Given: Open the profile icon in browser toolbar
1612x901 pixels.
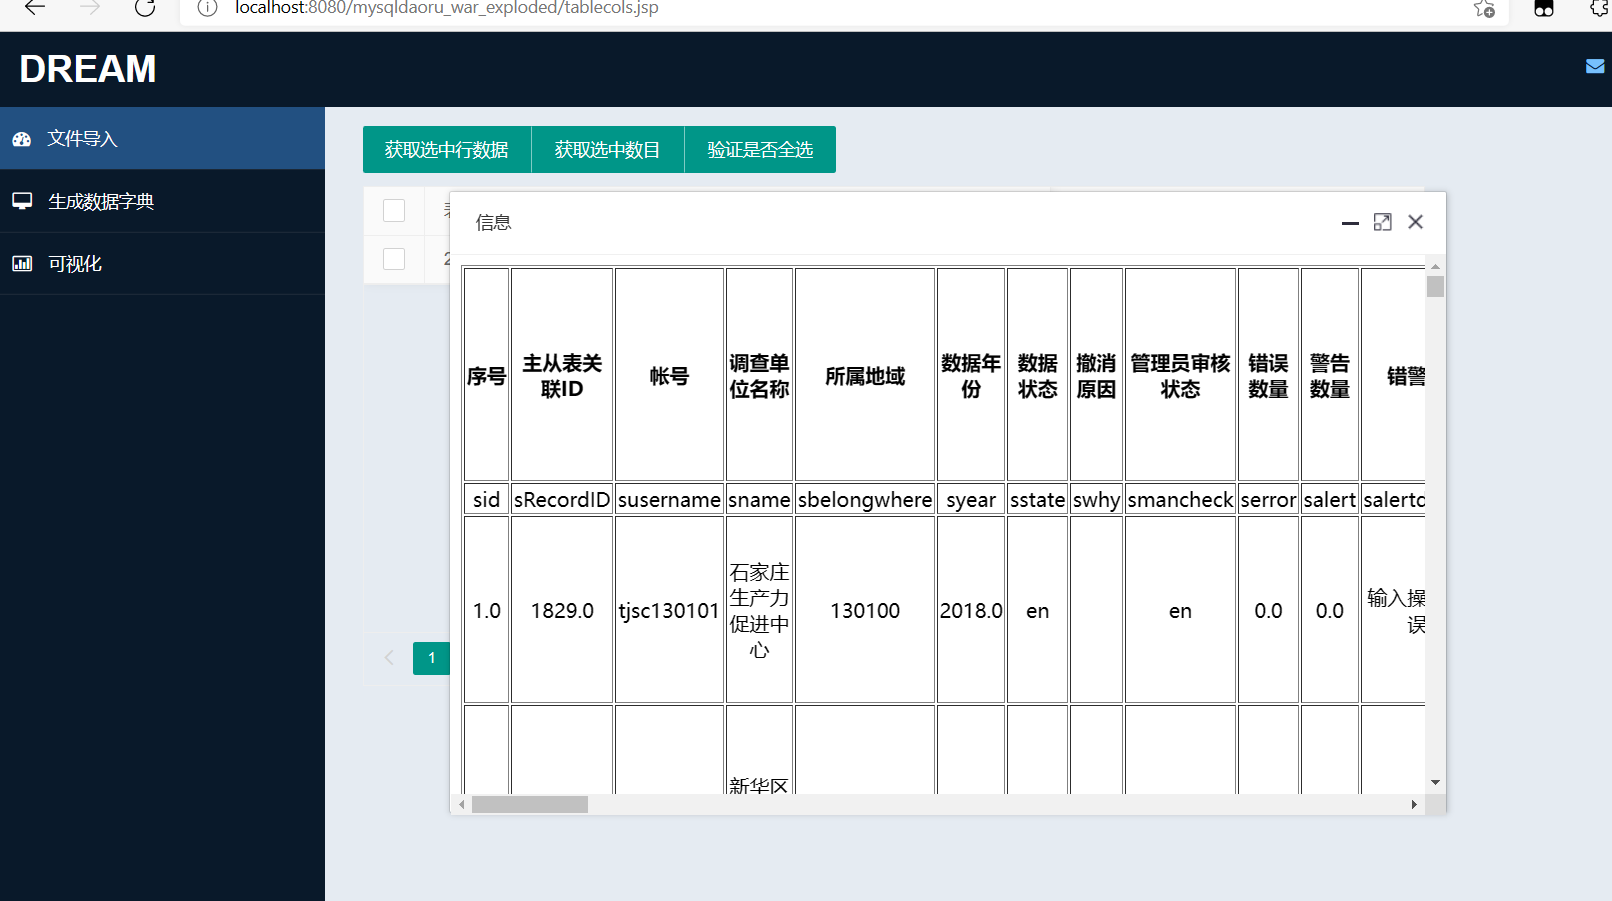Looking at the screenshot, I should pyautogui.click(x=1544, y=9).
